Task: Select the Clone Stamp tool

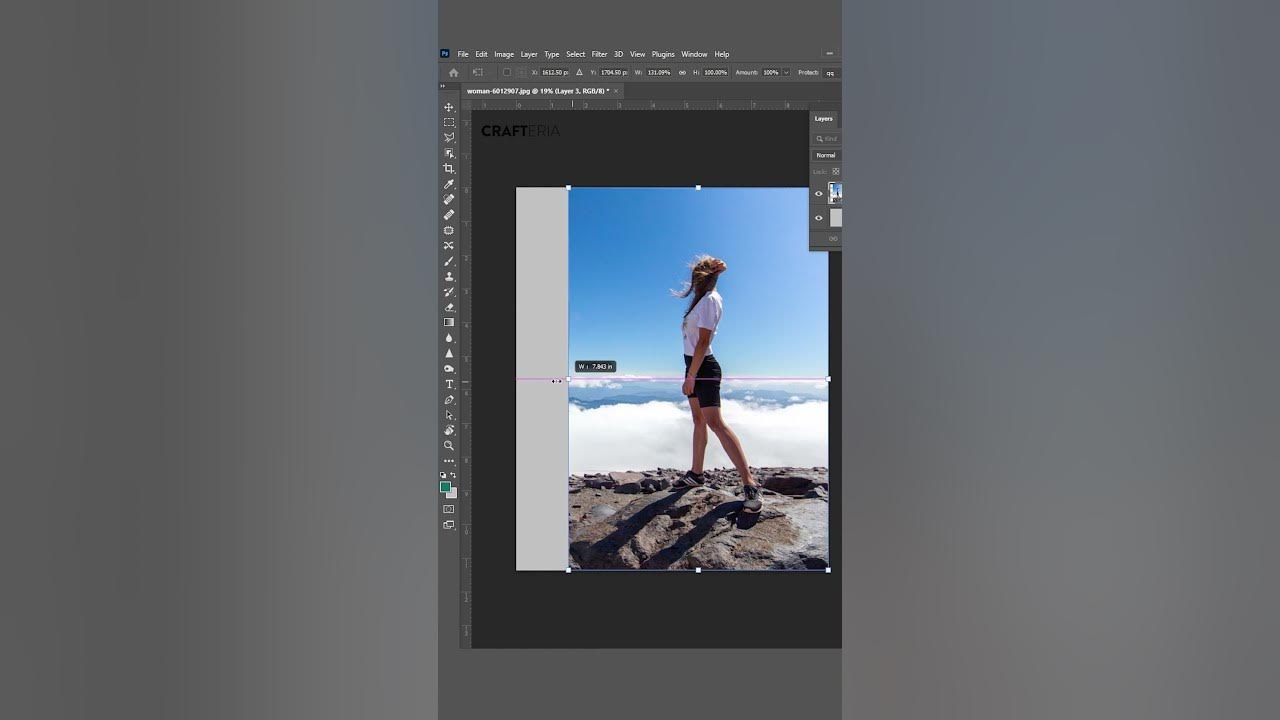Action: 449,276
